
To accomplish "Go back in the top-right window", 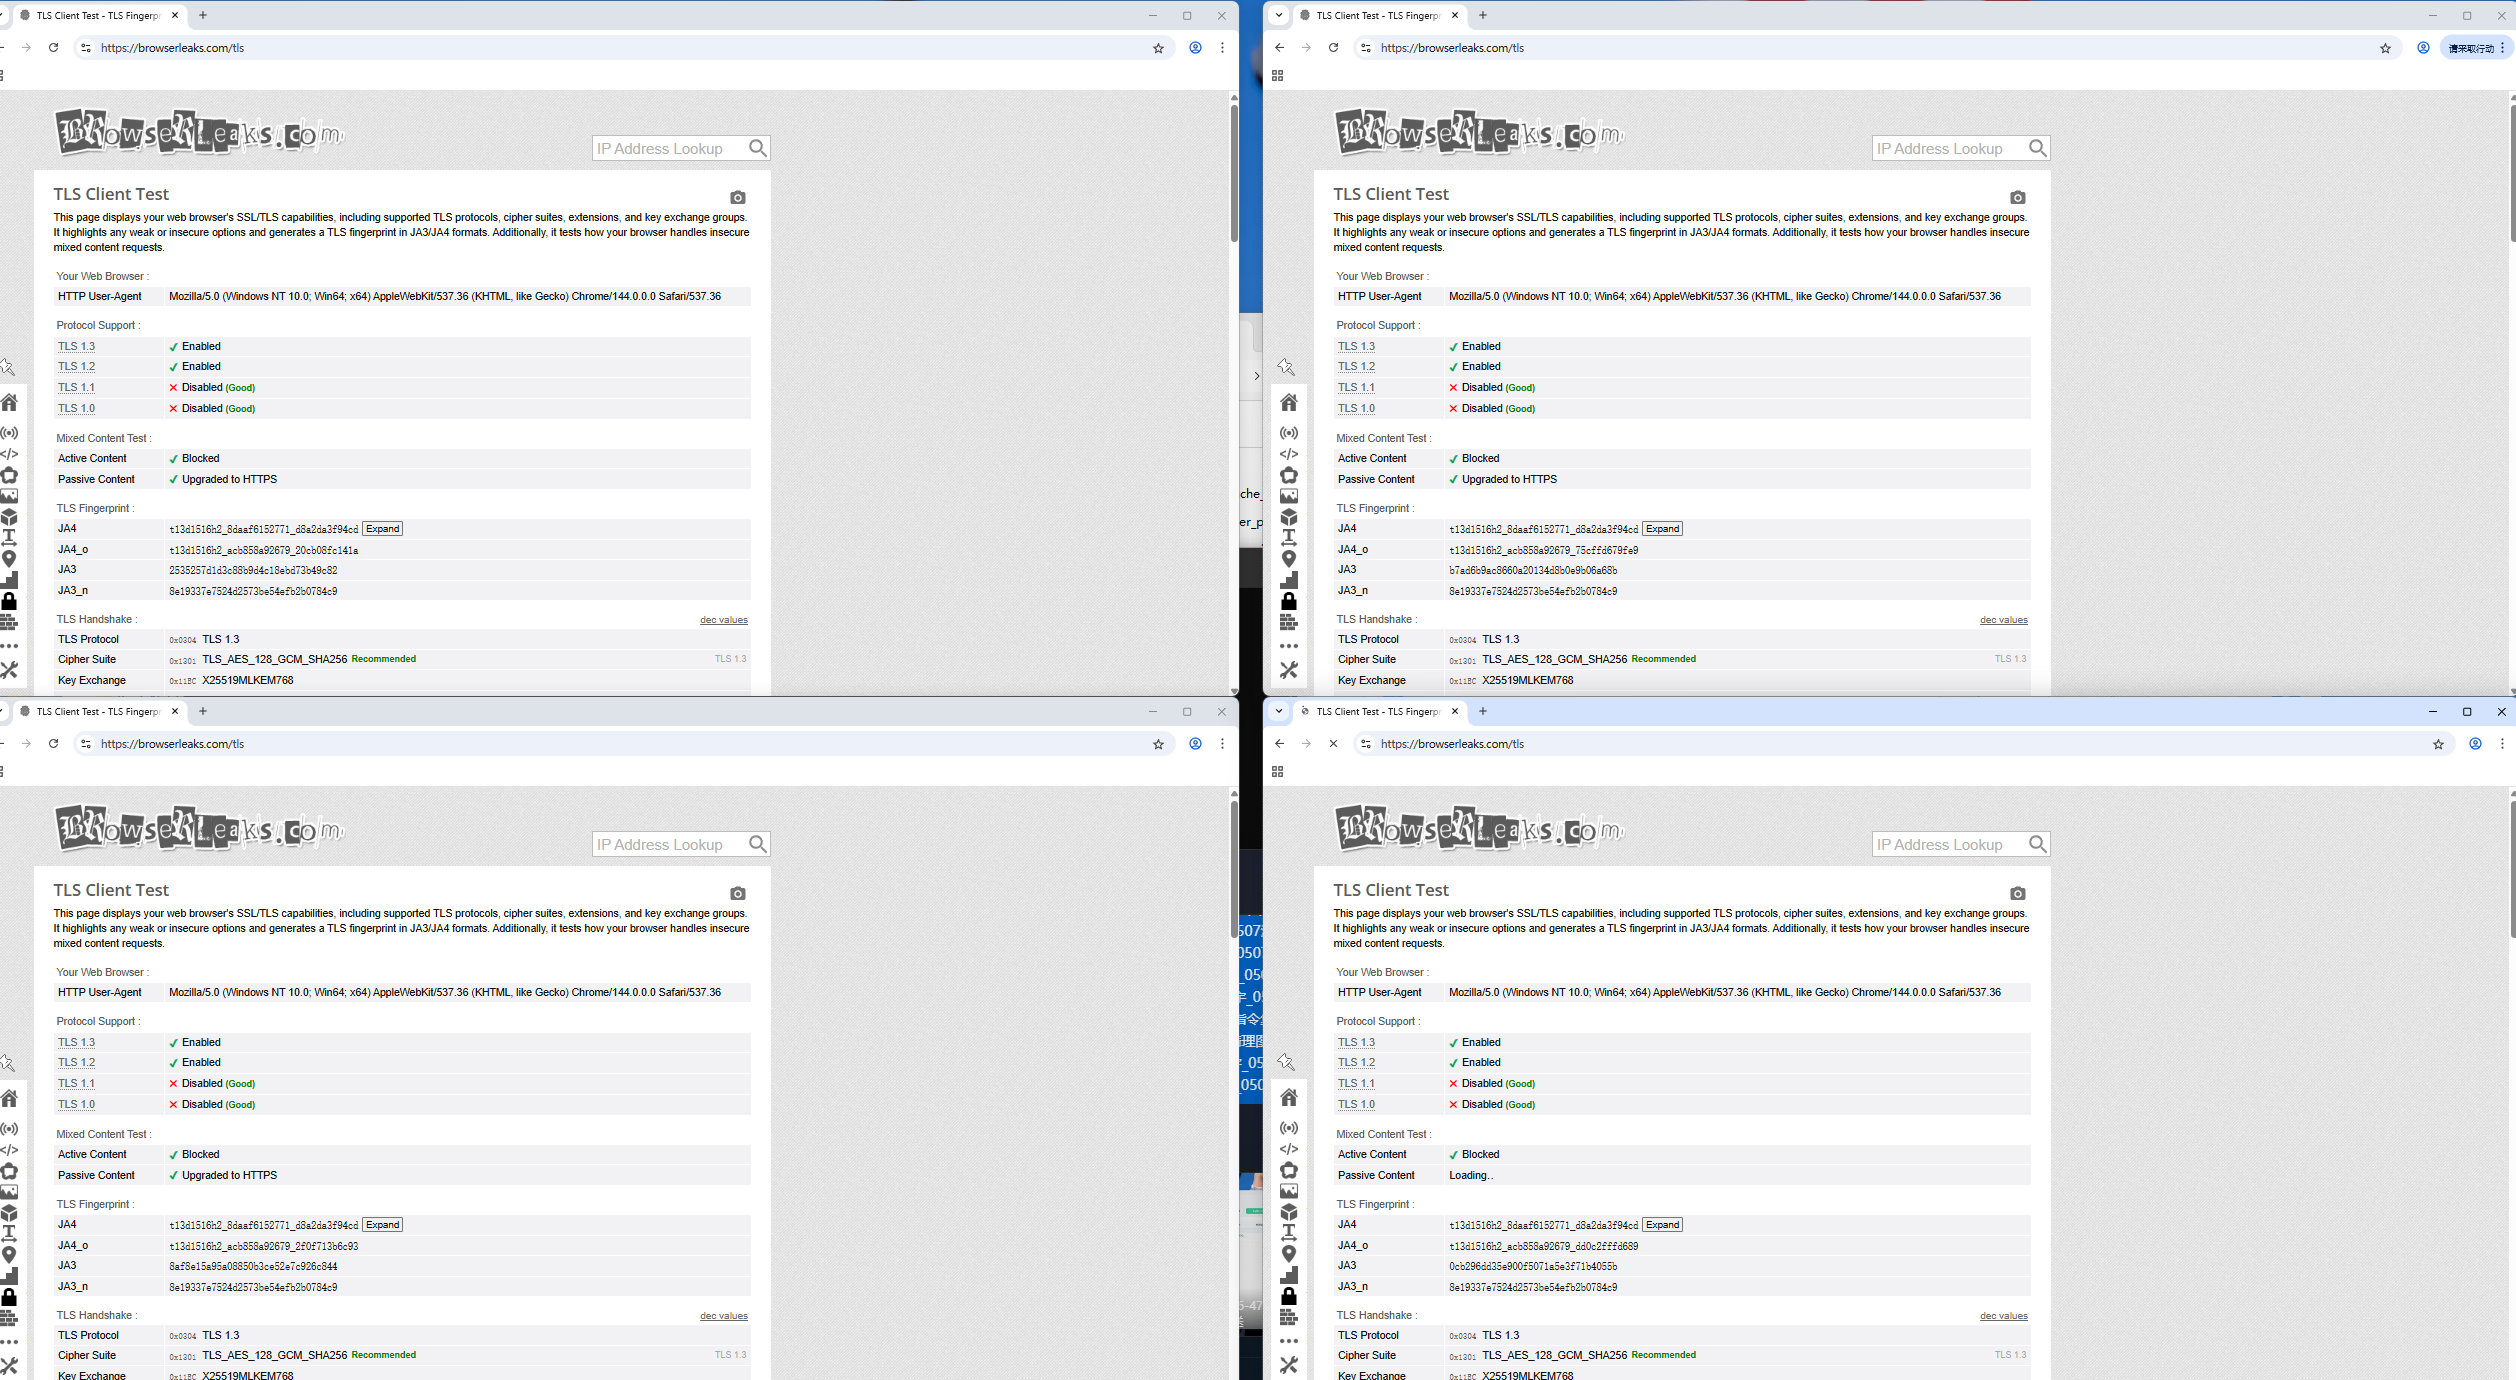I will point(1280,48).
